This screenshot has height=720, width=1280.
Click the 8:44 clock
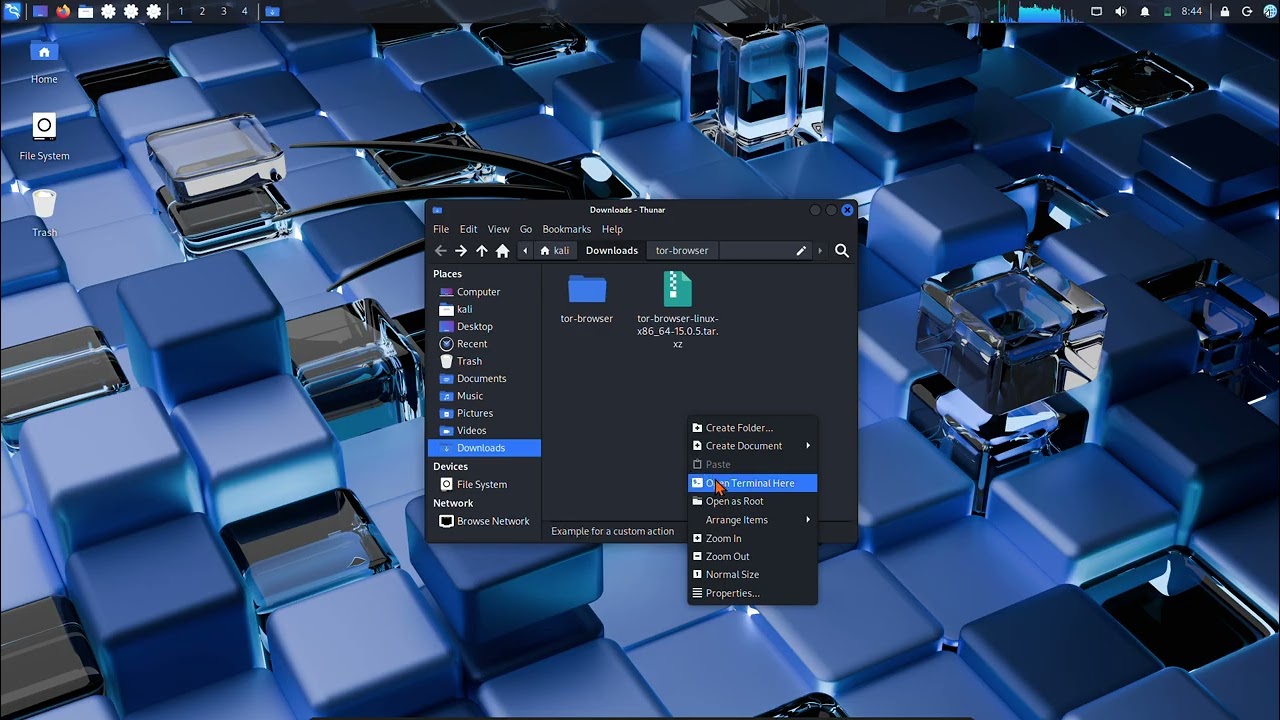tap(1192, 12)
